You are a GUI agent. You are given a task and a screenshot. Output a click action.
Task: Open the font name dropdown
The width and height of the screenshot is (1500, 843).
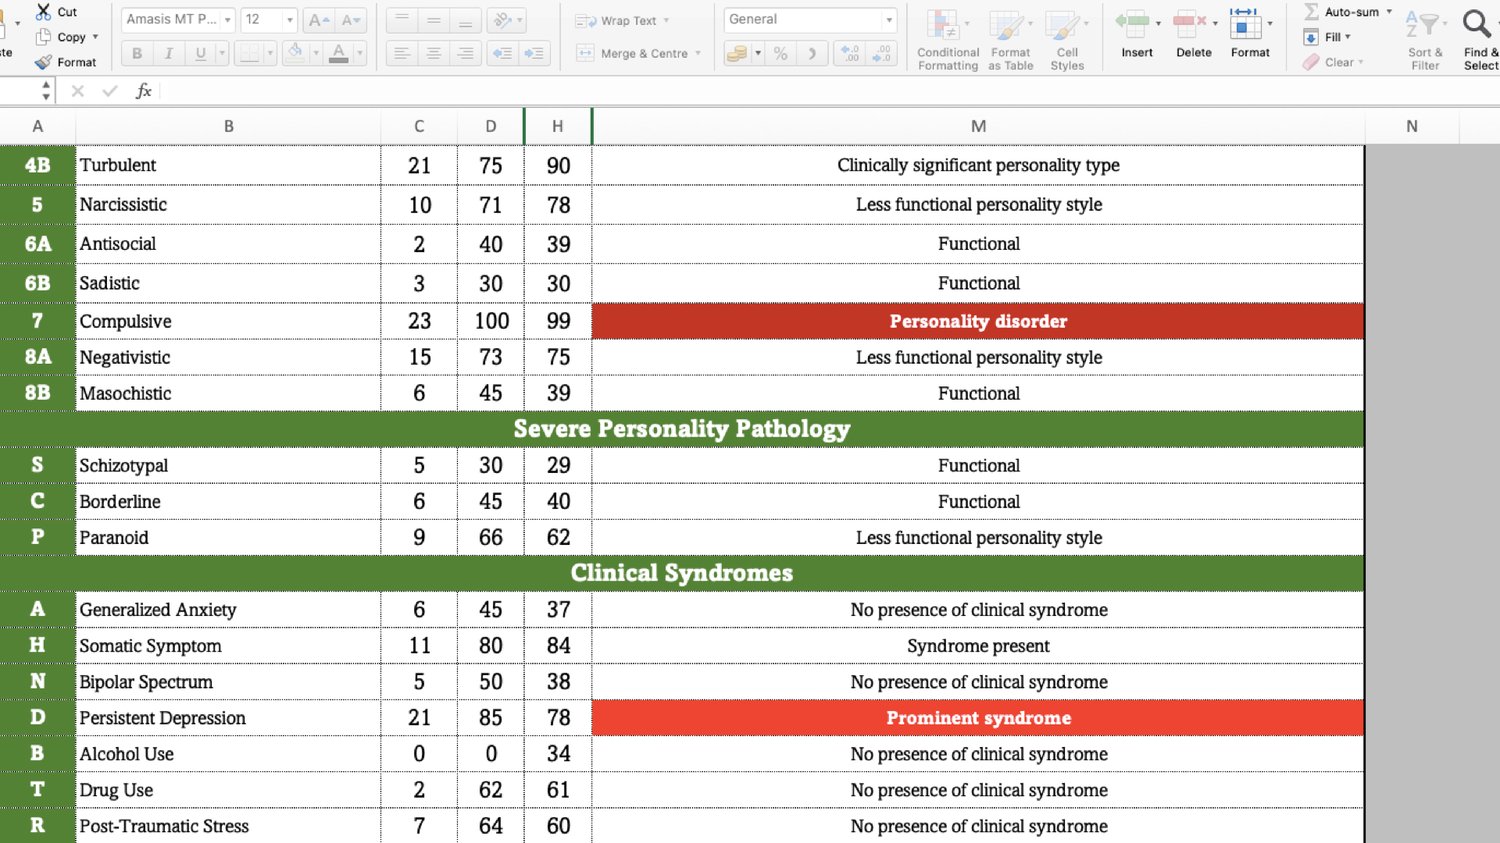click(228, 20)
